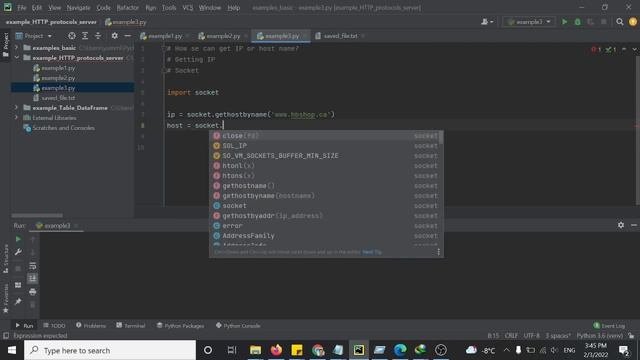Toggle scroll to end in Run console

coord(33,279)
